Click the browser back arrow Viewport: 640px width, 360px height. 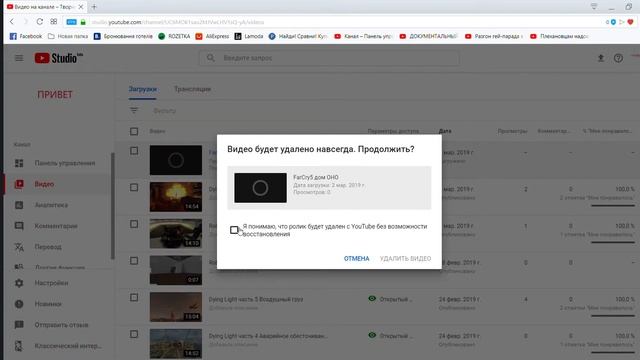[x=12, y=22]
